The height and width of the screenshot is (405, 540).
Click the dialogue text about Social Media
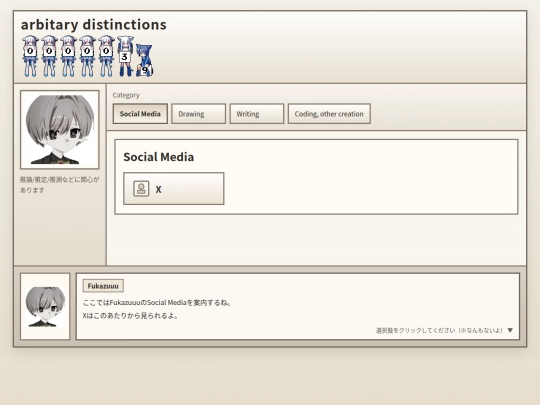pos(157,303)
